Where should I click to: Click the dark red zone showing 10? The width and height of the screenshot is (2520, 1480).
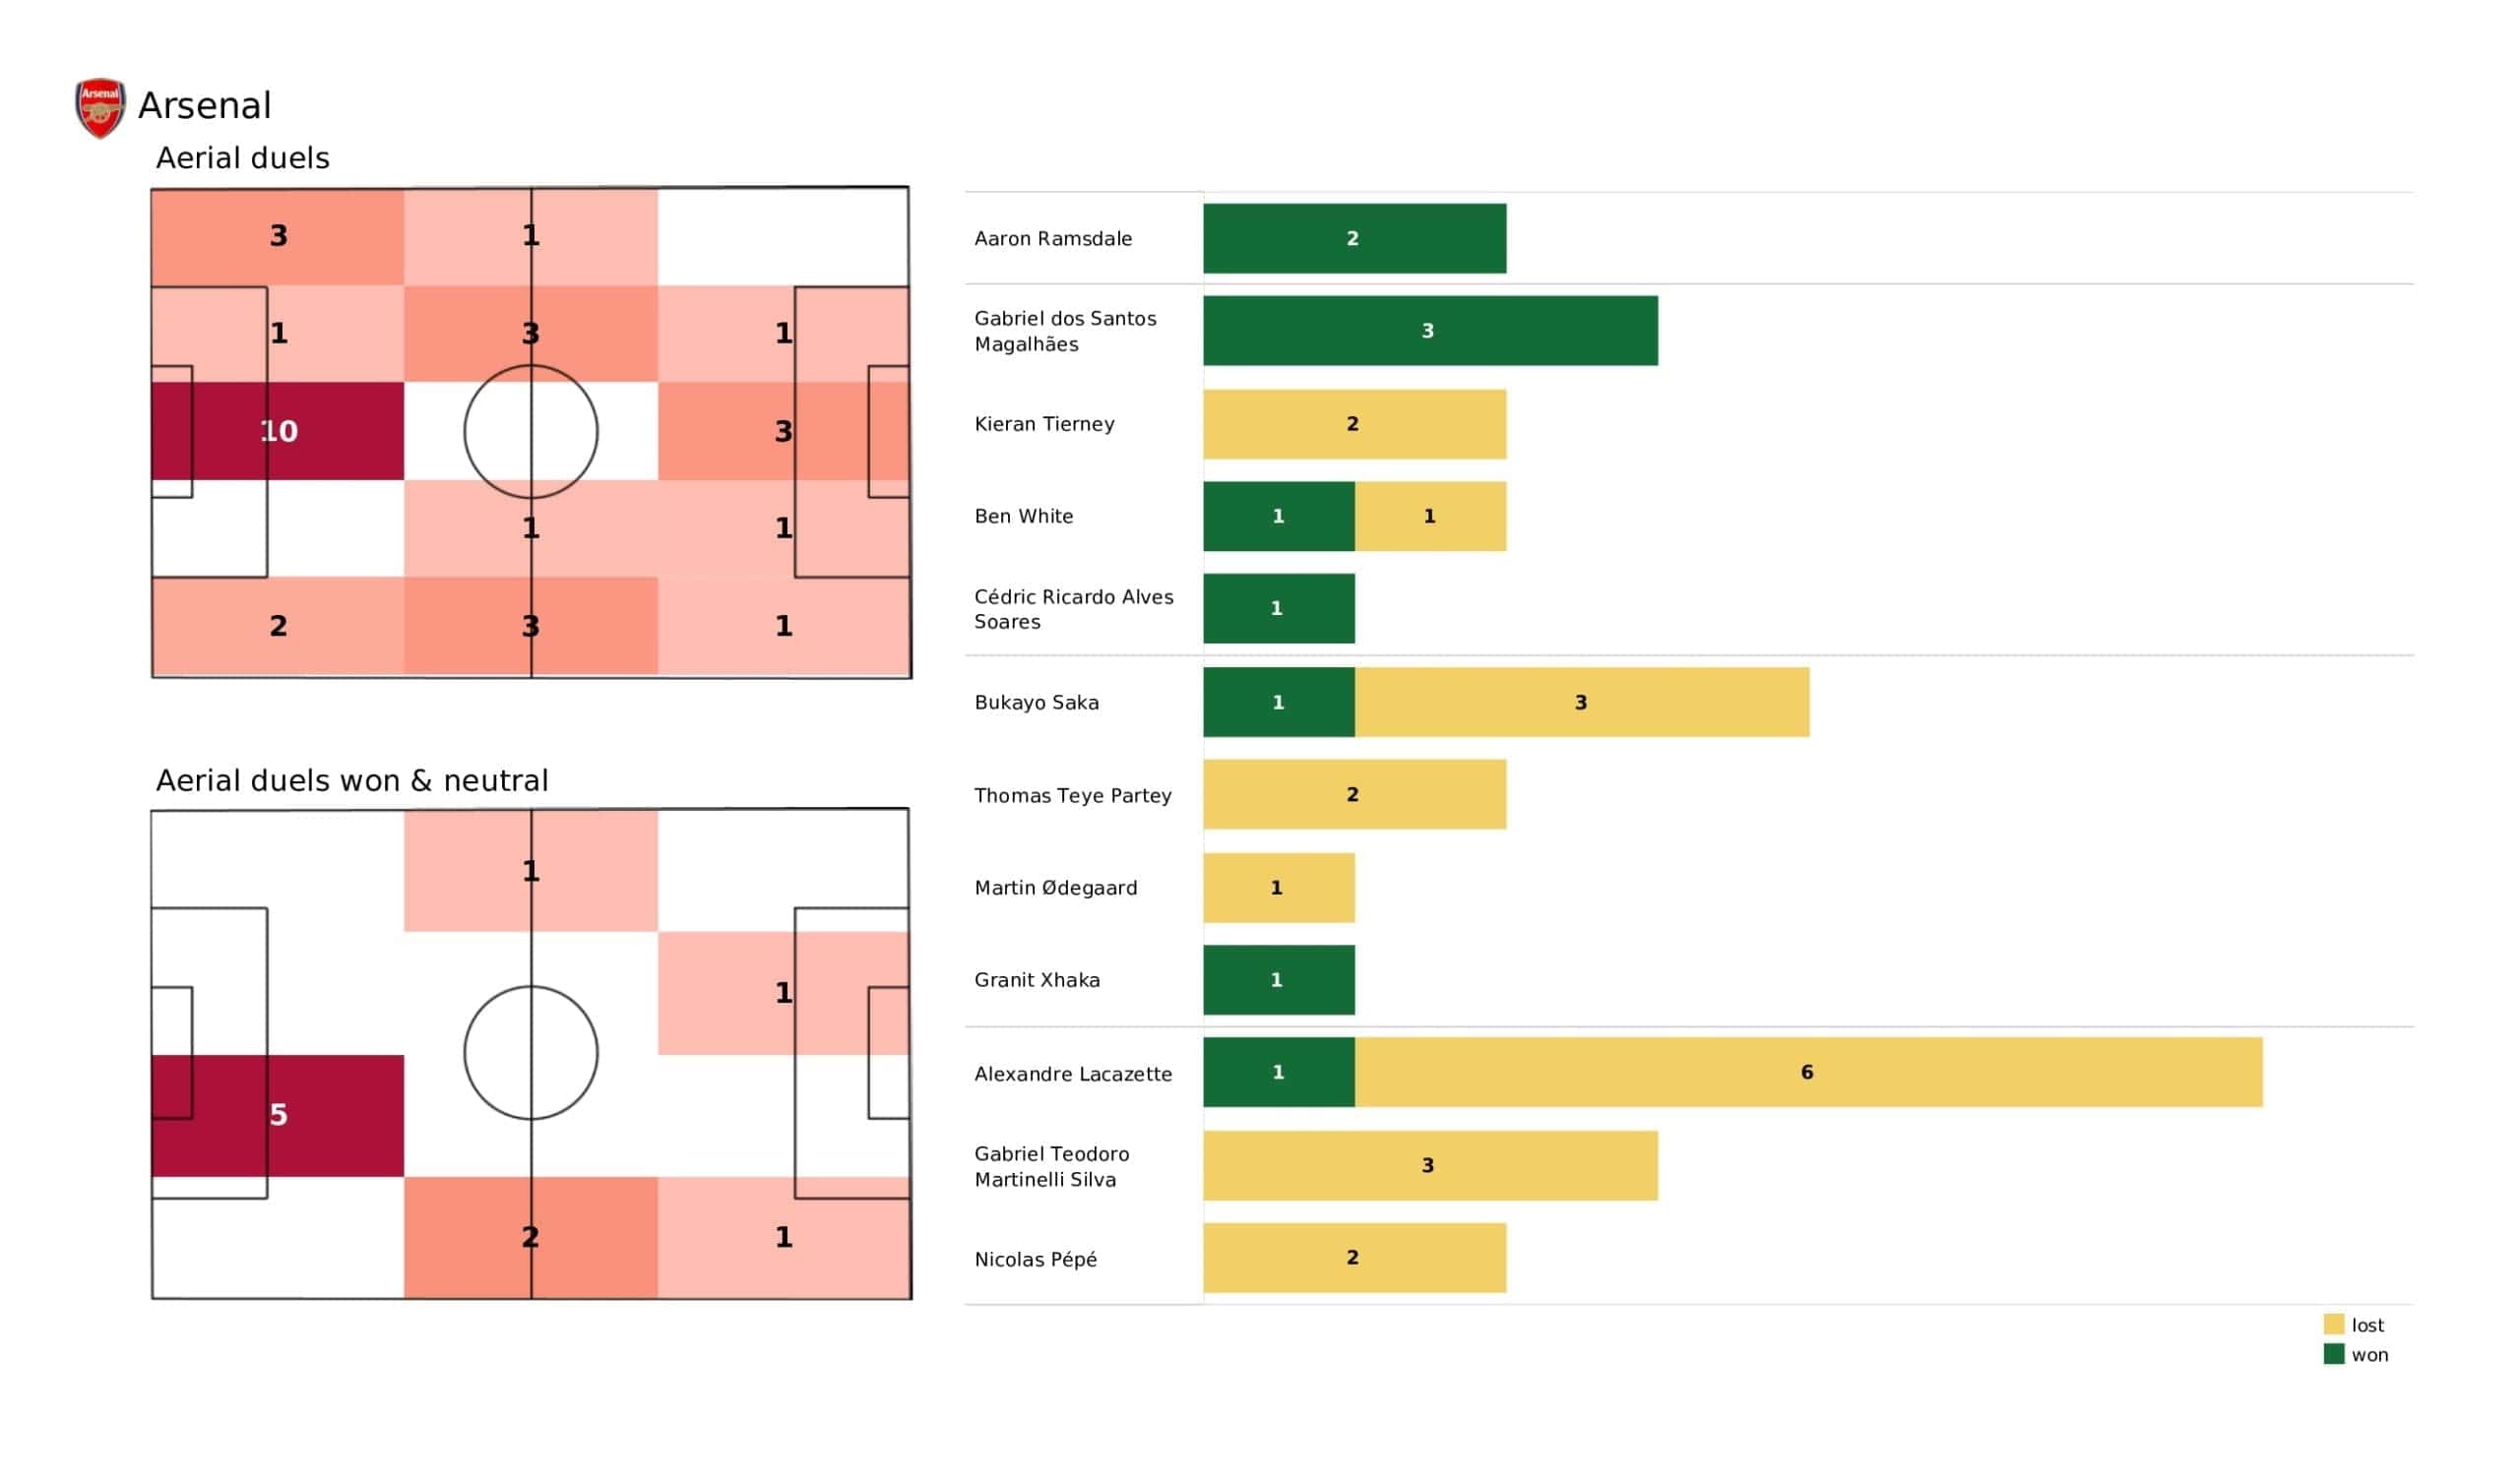pyautogui.click(x=278, y=431)
